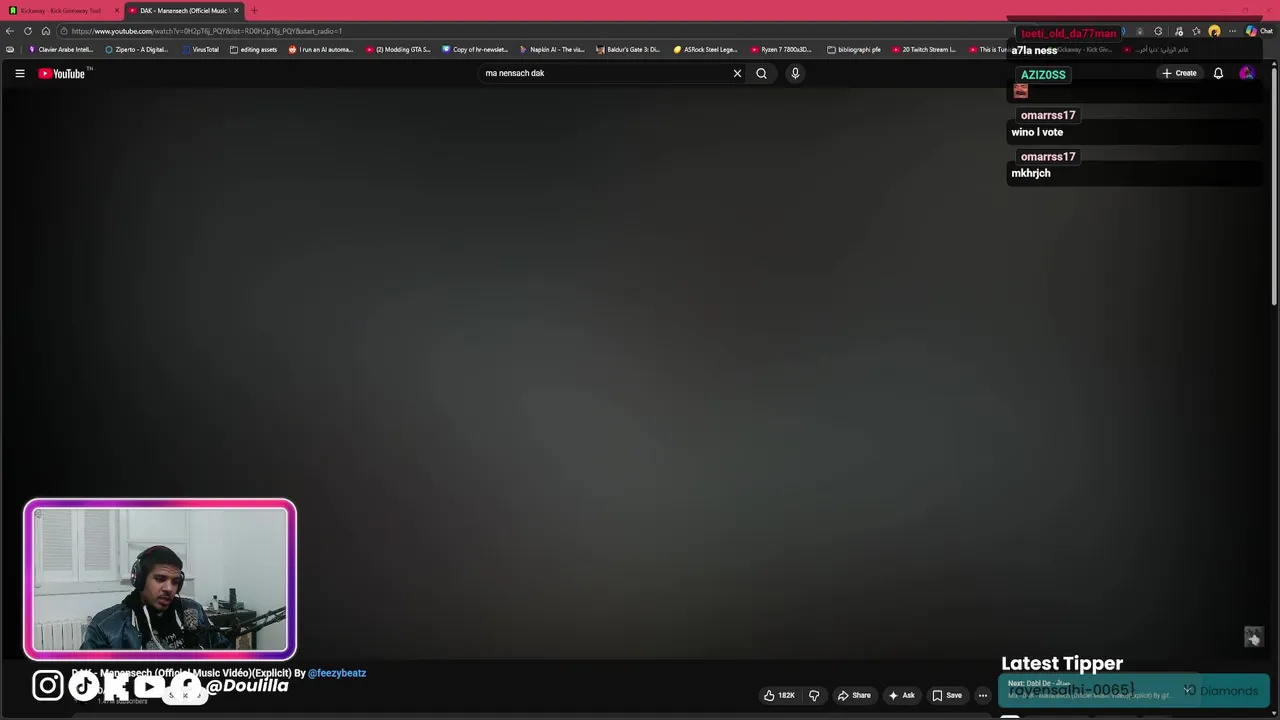Open 'Ryzen 7 7800x3D...' bookmark

(x=782, y=49)
